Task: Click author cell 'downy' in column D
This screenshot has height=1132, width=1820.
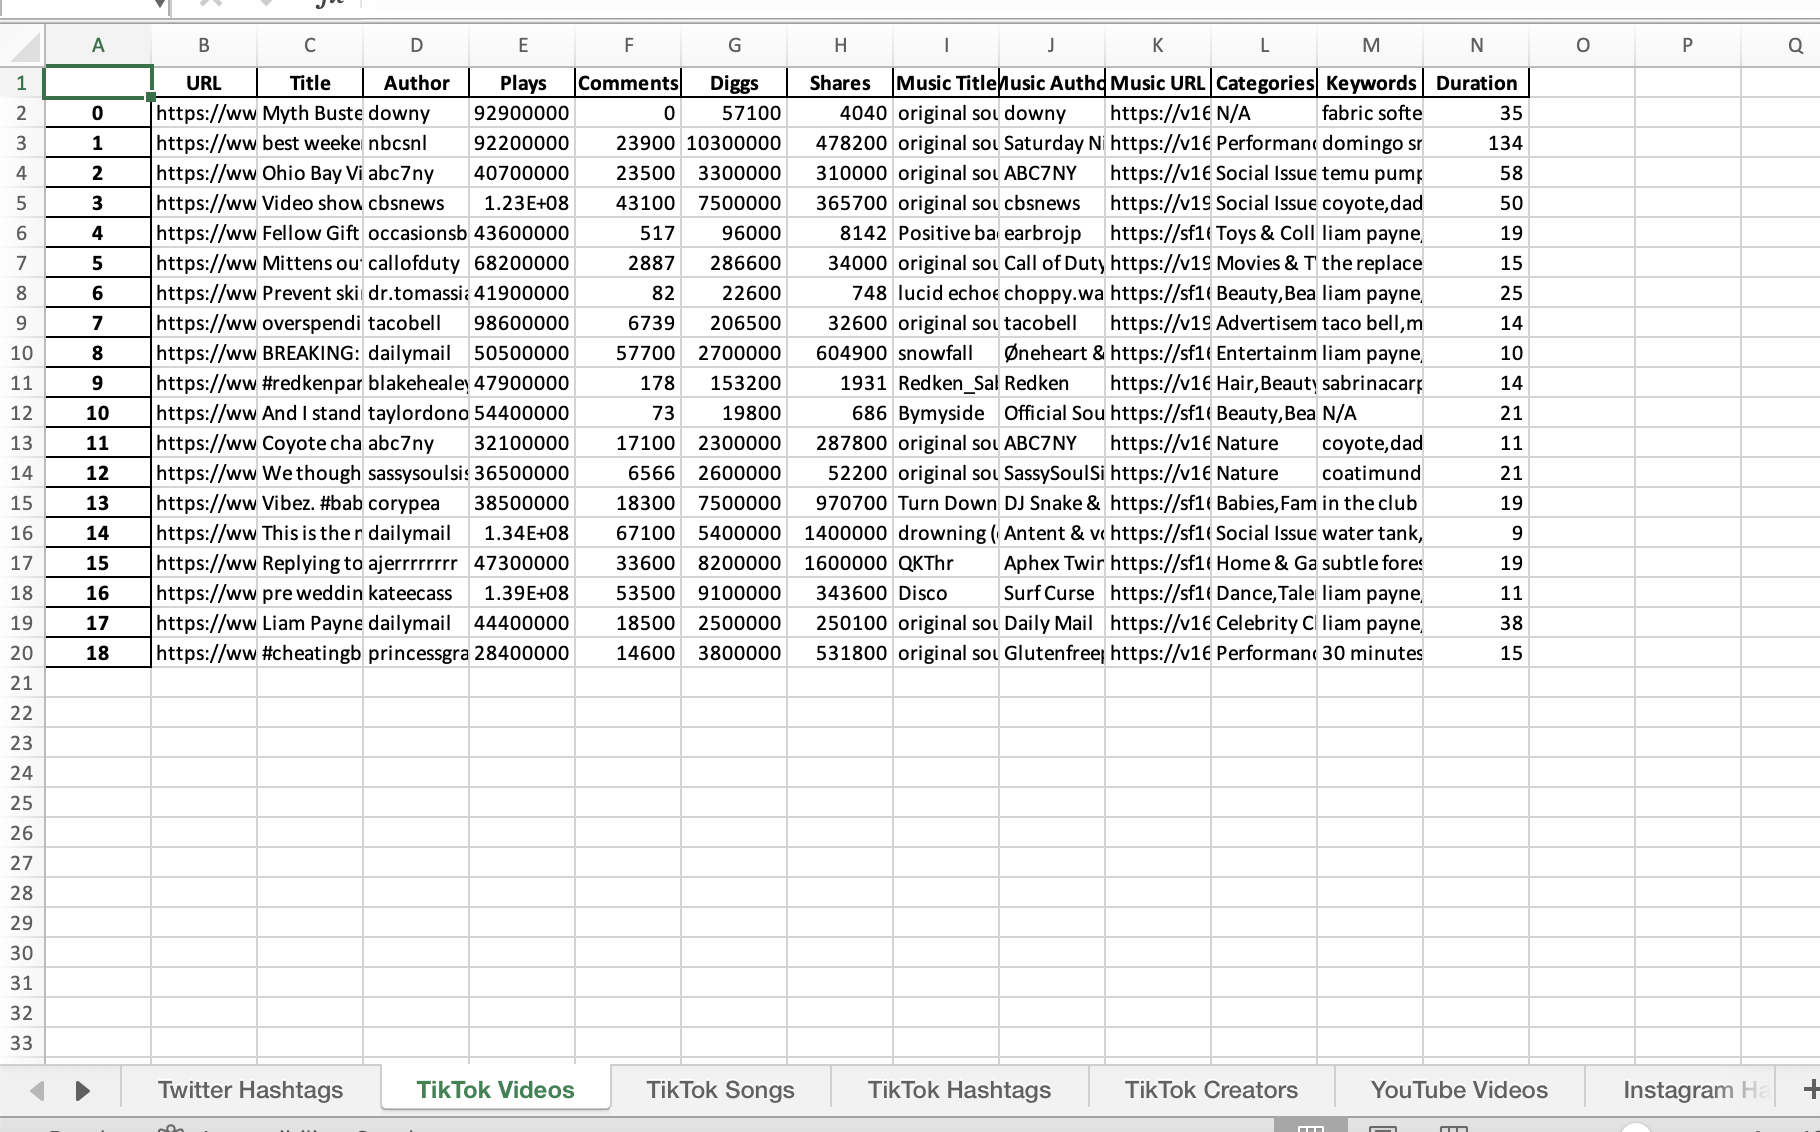Action: pyautogui.click(x=416, y=113)
